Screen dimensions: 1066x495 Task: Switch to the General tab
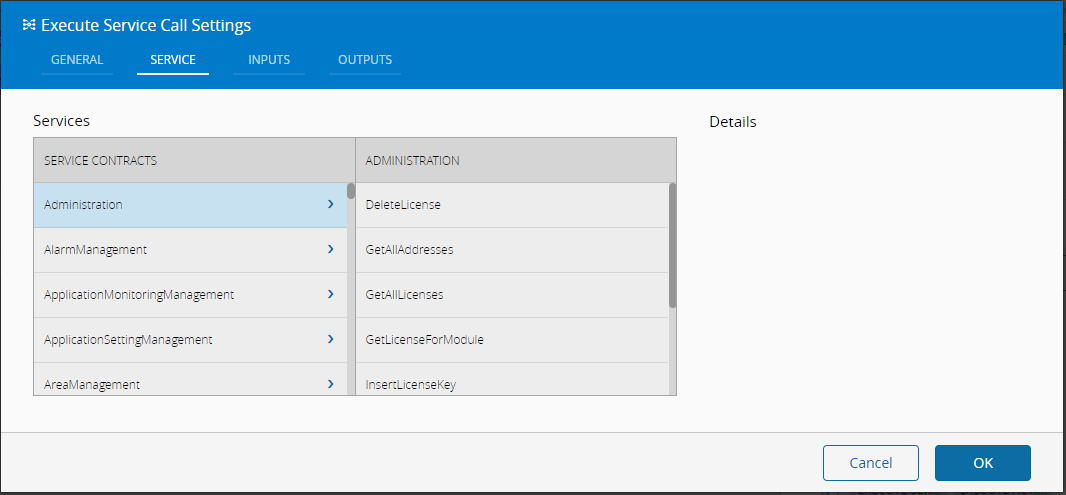point(77,60)
